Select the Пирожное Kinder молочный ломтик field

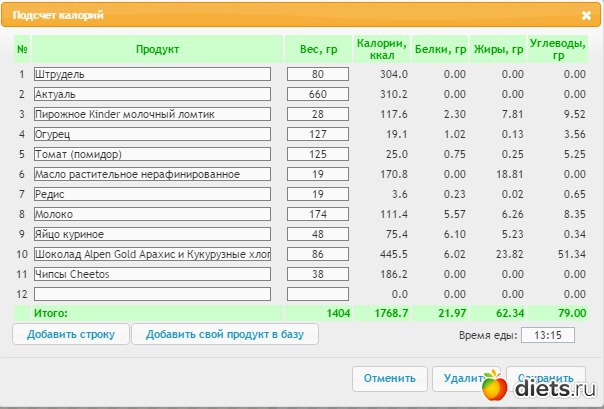tap(153, 114)
